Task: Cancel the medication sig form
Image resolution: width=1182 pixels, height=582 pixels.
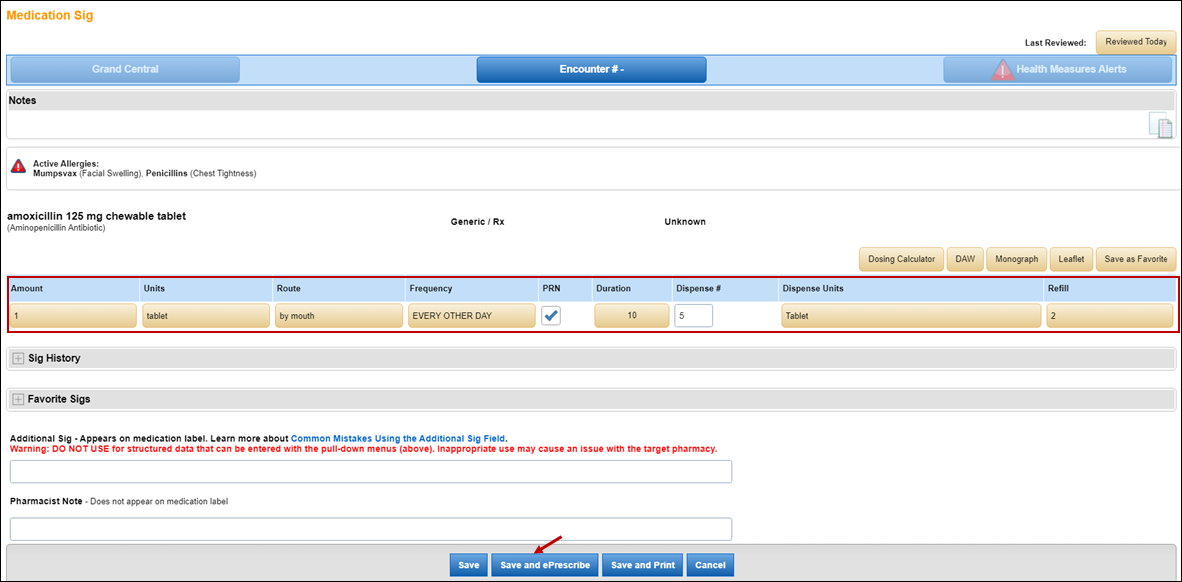Action: (x=710, y=565)
